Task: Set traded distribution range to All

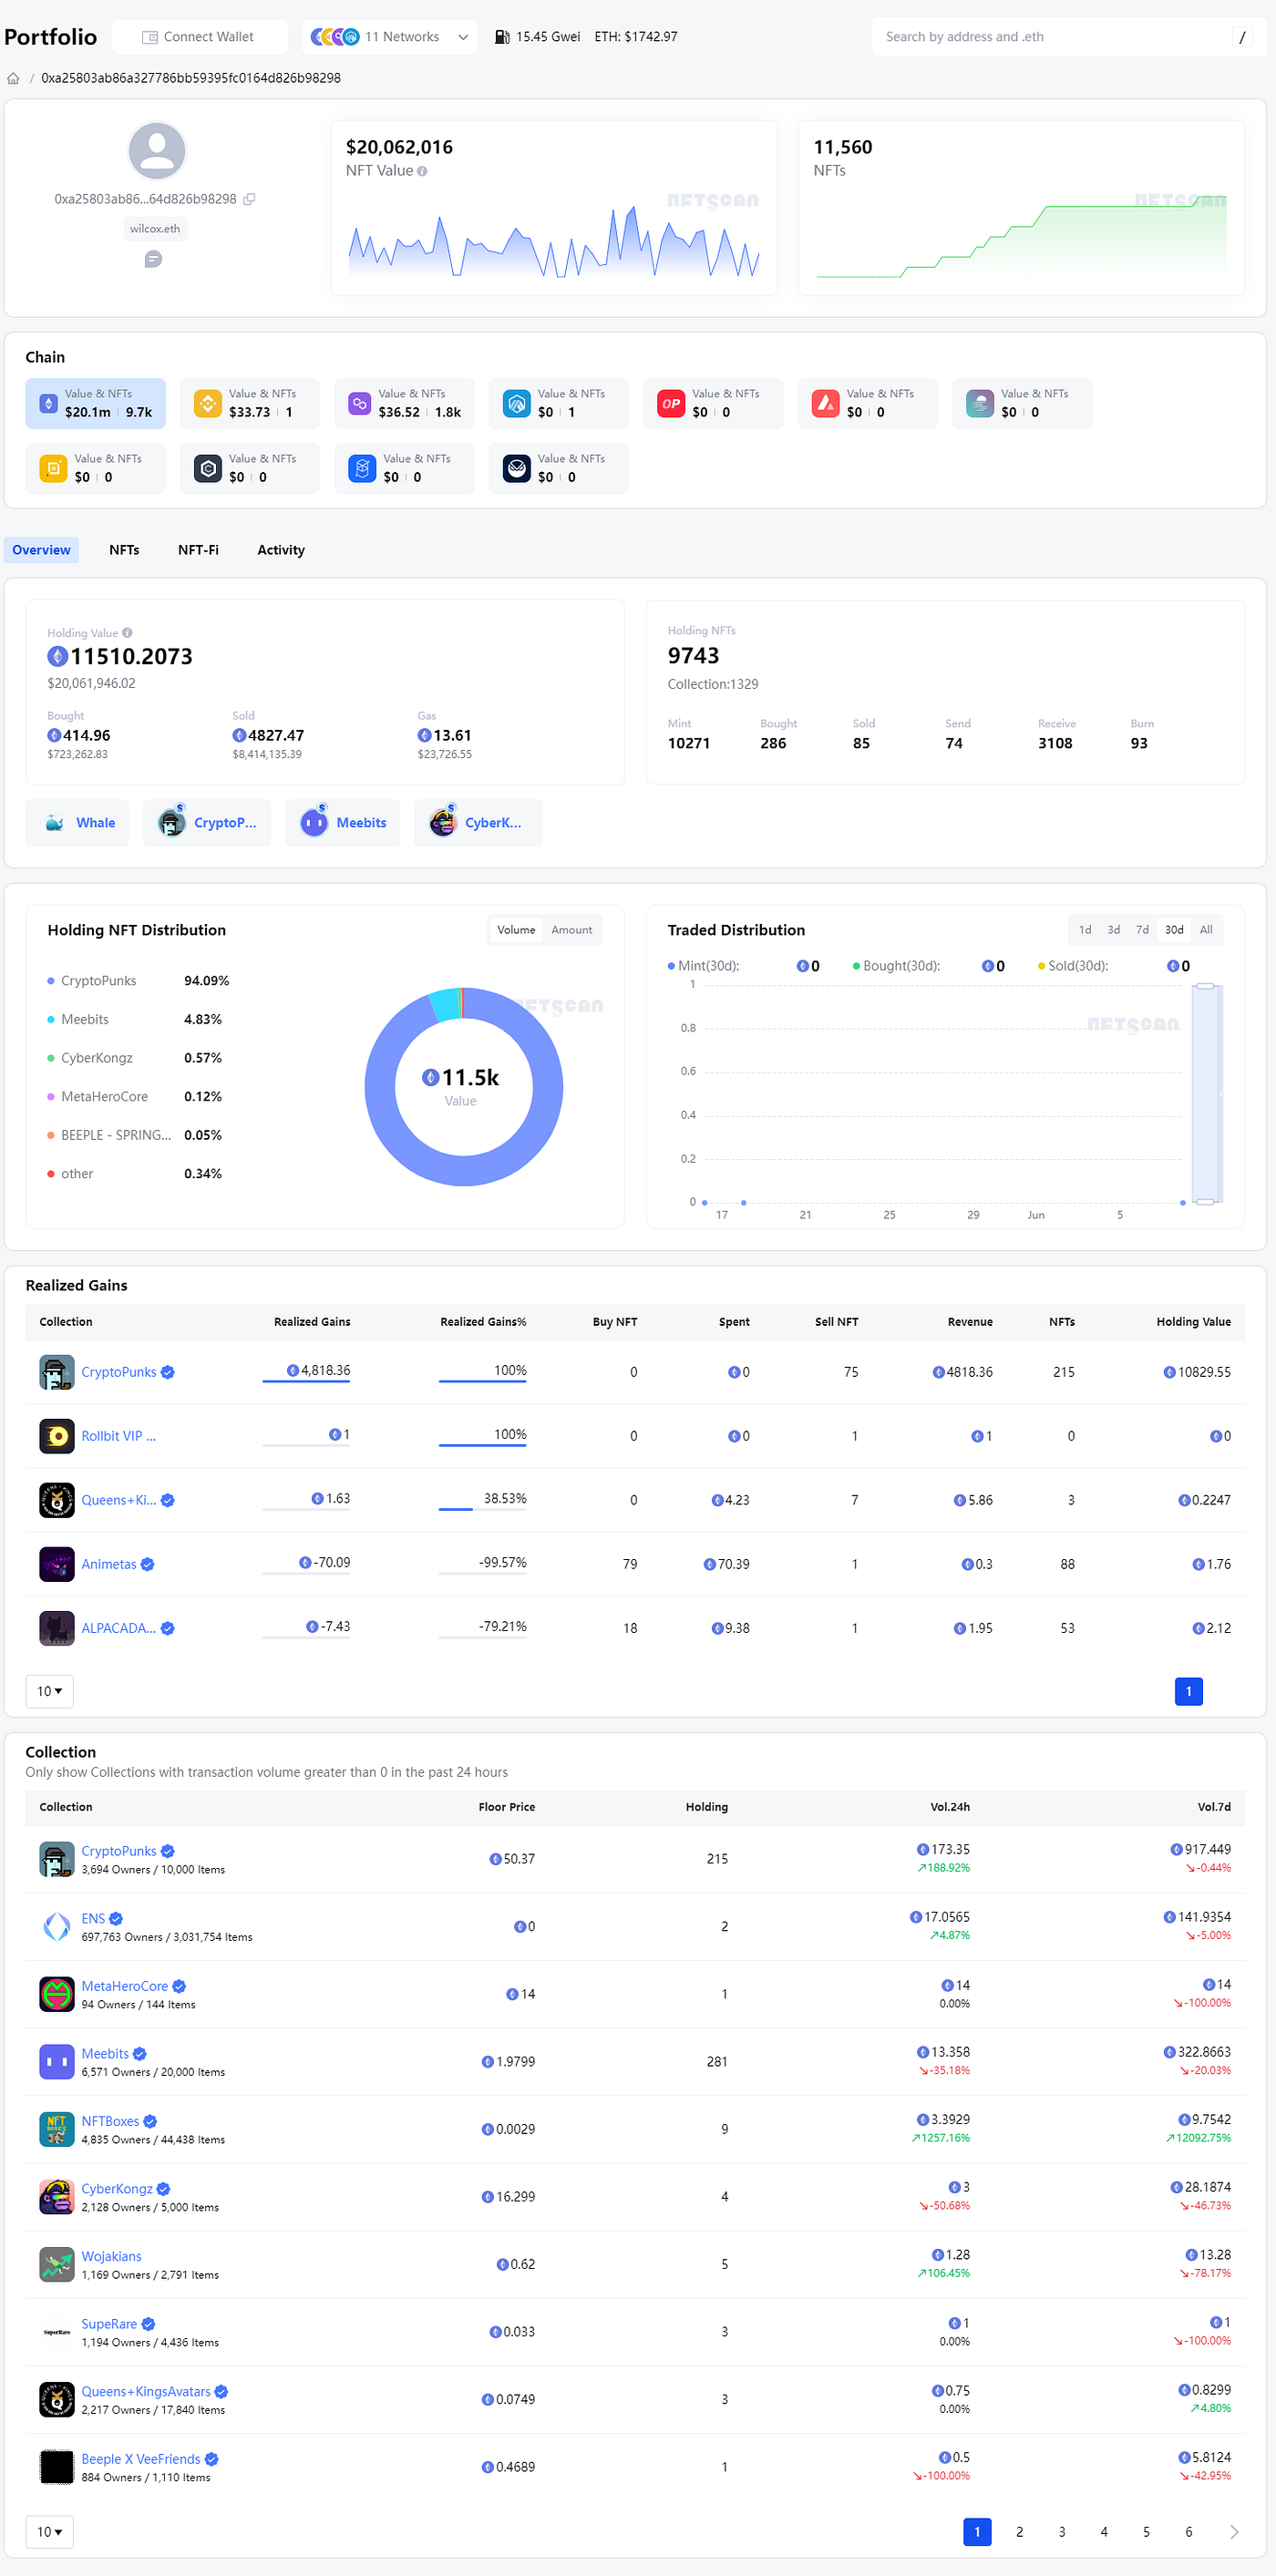Action: pos(1206,930)
